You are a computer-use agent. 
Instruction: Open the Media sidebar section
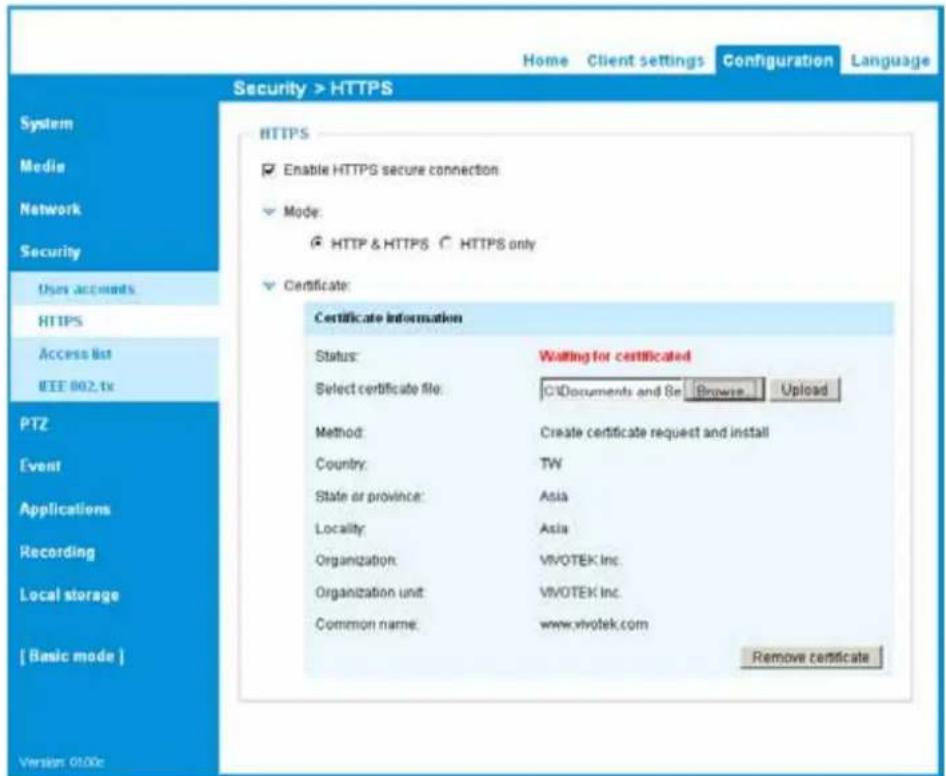42,167
